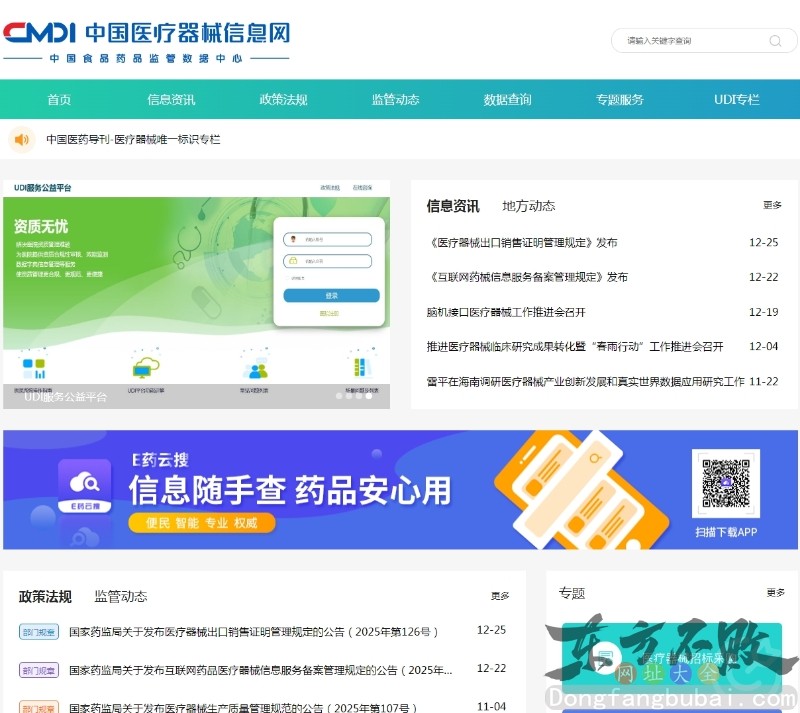Click the registration link below the login button
Screen dimensions: 800x713
coord(330,312)
